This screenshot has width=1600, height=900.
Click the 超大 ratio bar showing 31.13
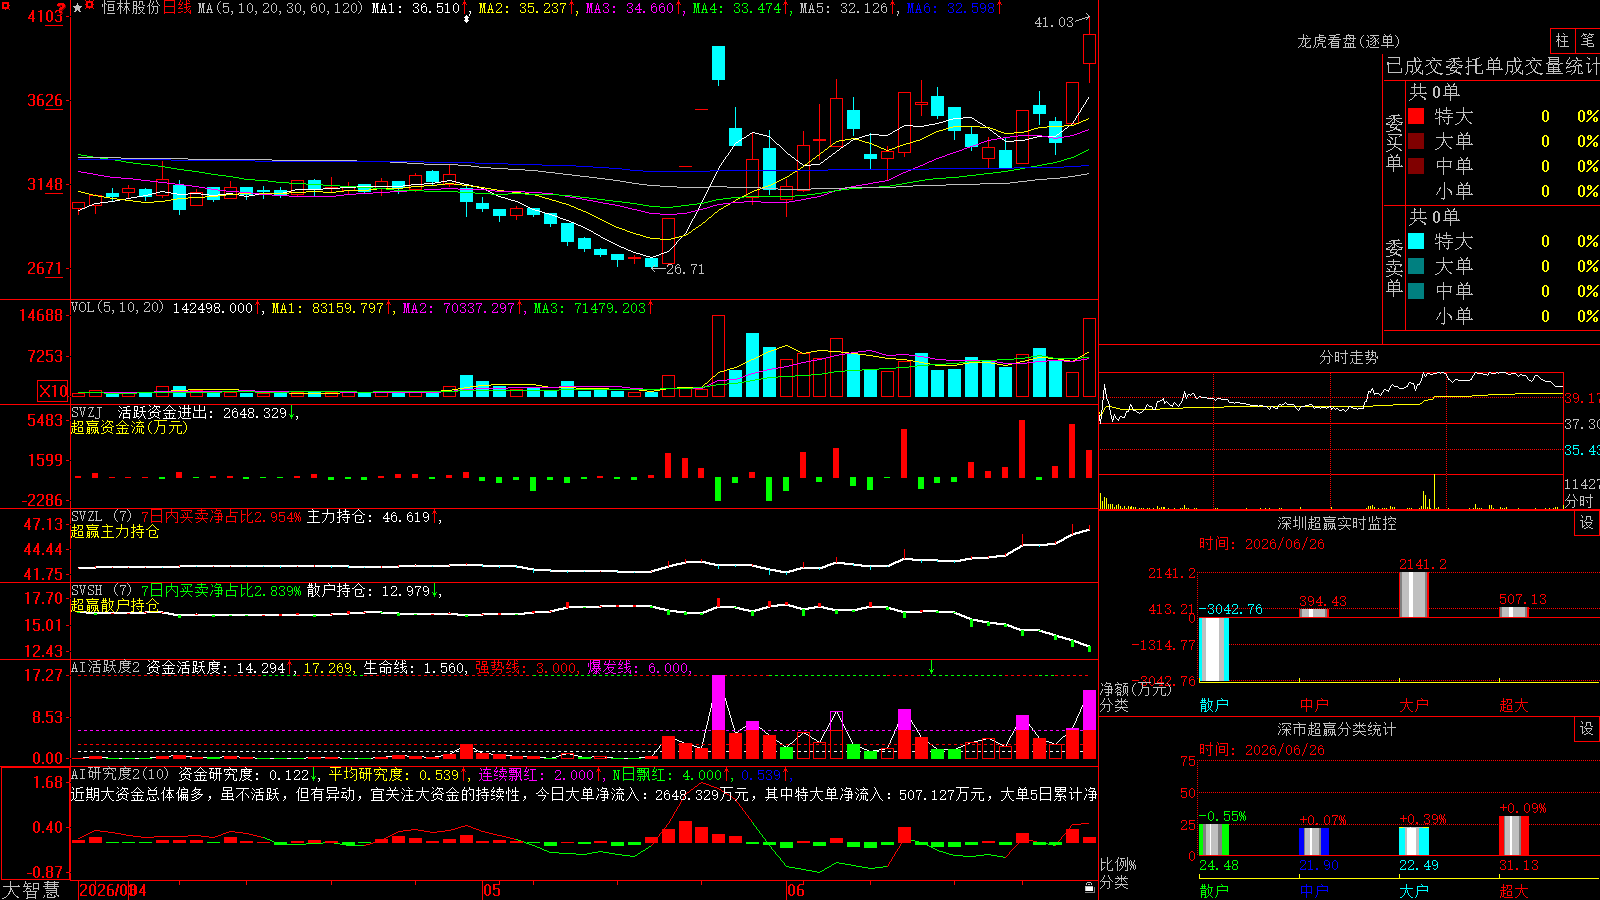click(x=1514, y=836)
